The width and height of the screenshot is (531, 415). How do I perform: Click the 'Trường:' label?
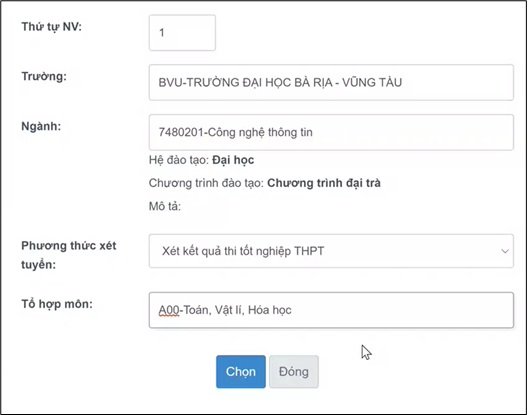(x=44, y=76)
